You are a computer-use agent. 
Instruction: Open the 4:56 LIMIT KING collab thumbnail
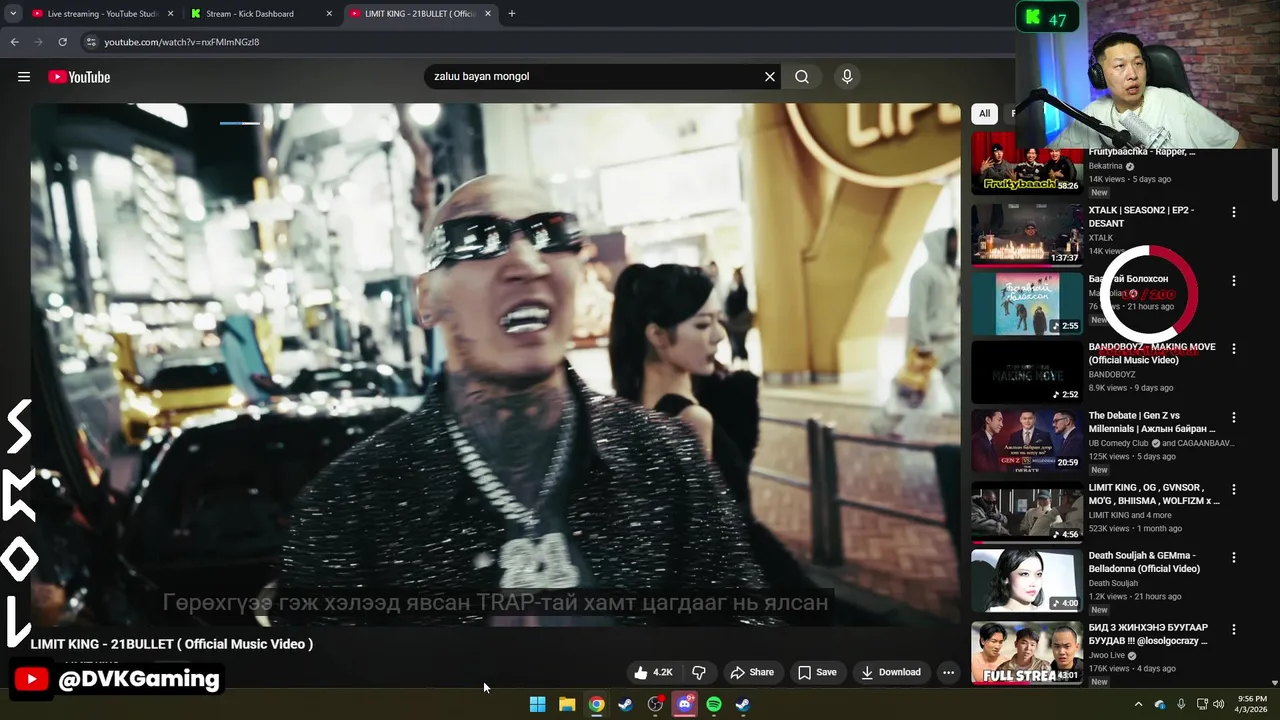click(1027, 512)
